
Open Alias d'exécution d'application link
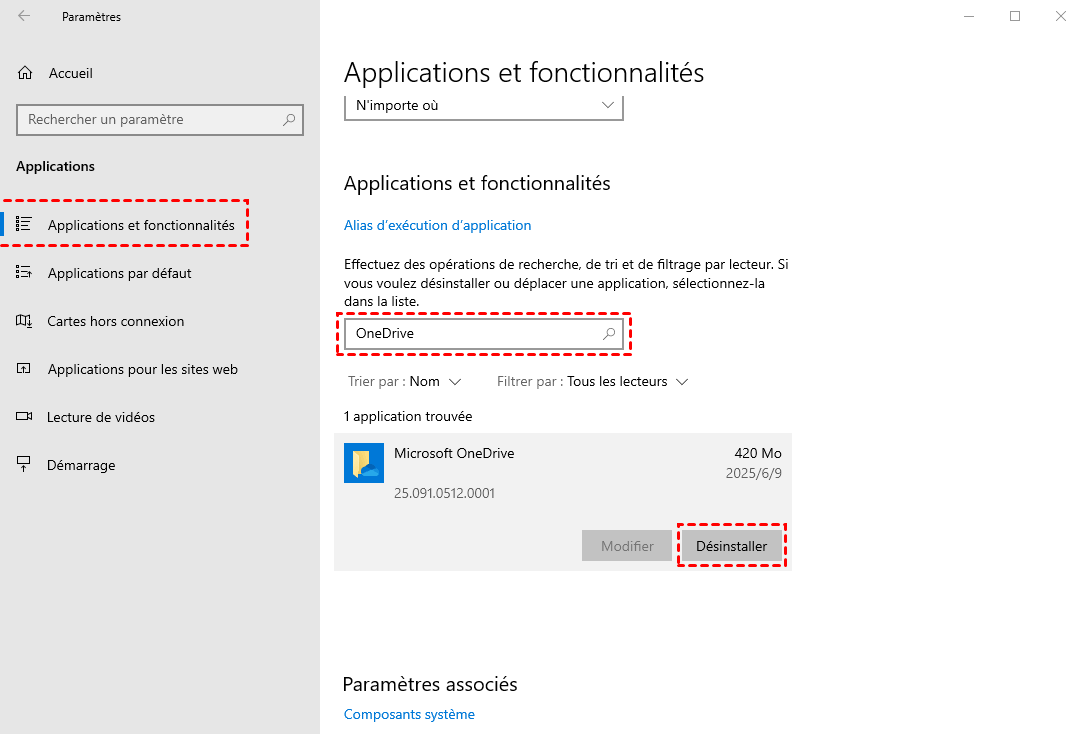[x=437, y=225]
